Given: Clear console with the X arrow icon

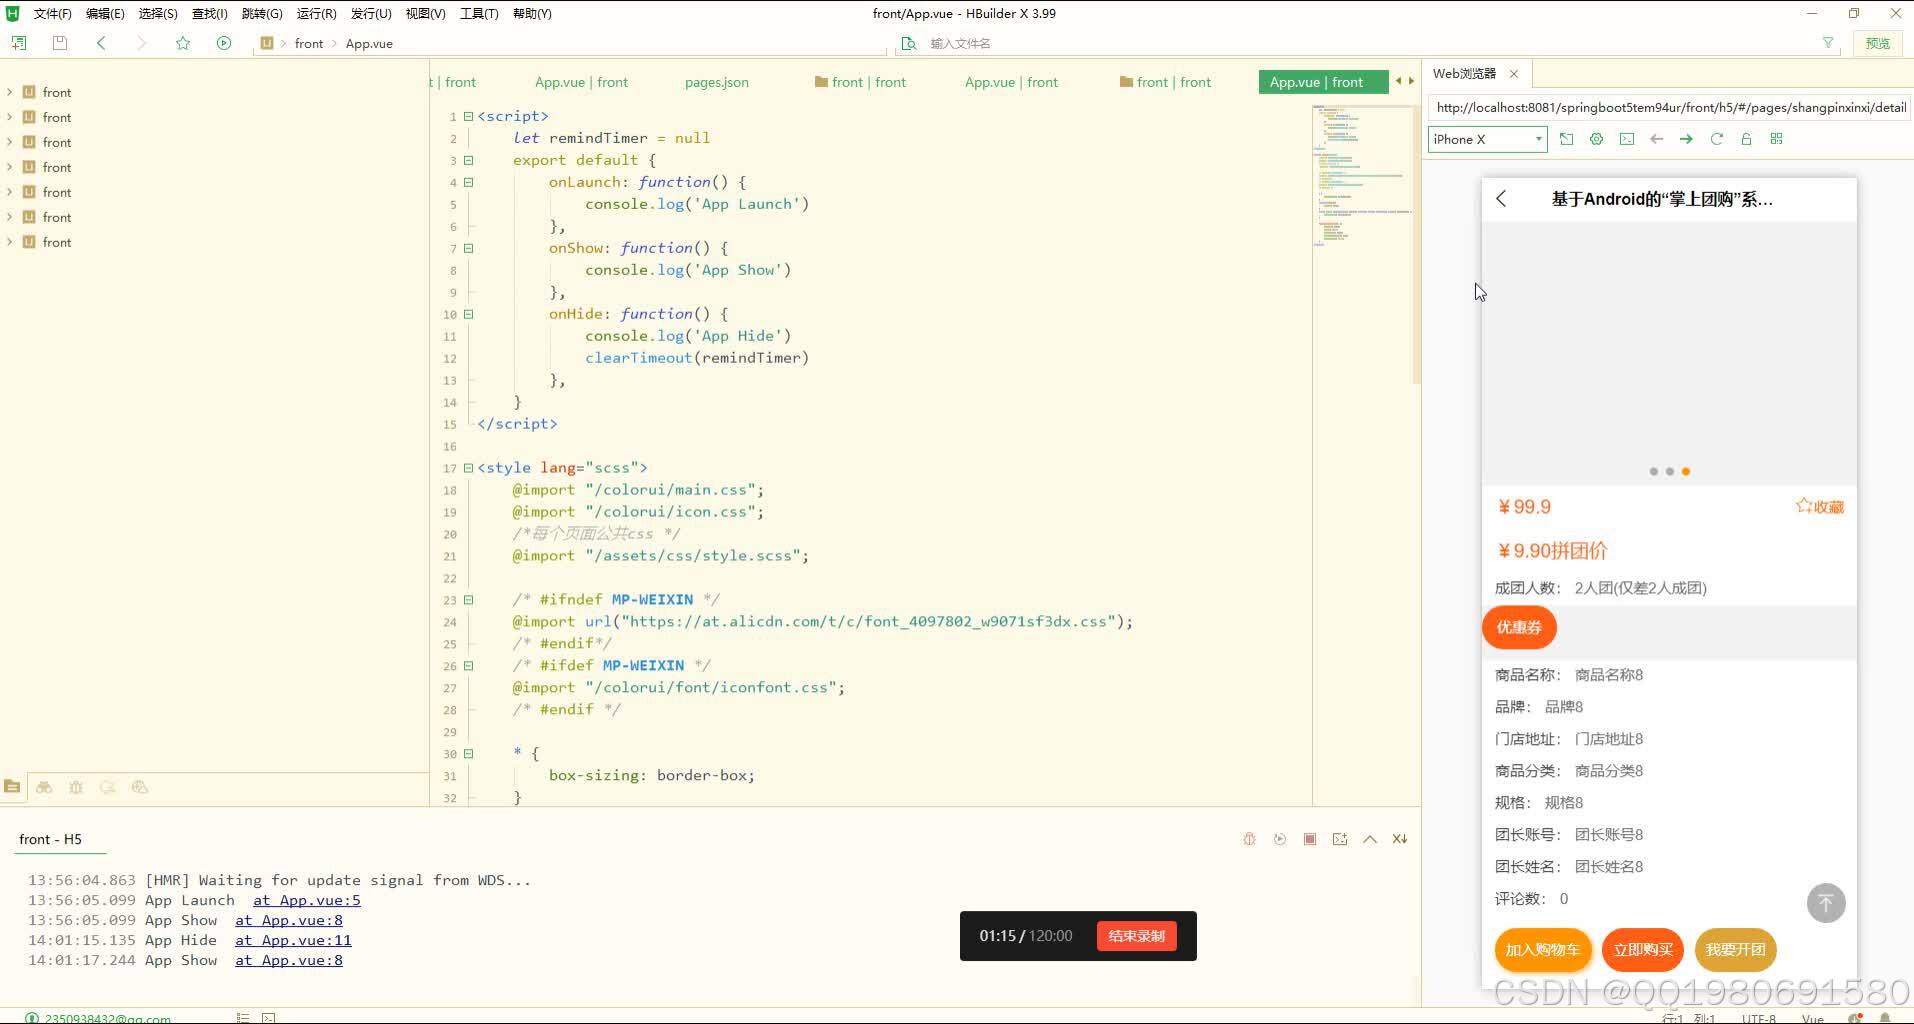Looking at the screenshot, I should pyautogui.click(x=1400, y=839).
